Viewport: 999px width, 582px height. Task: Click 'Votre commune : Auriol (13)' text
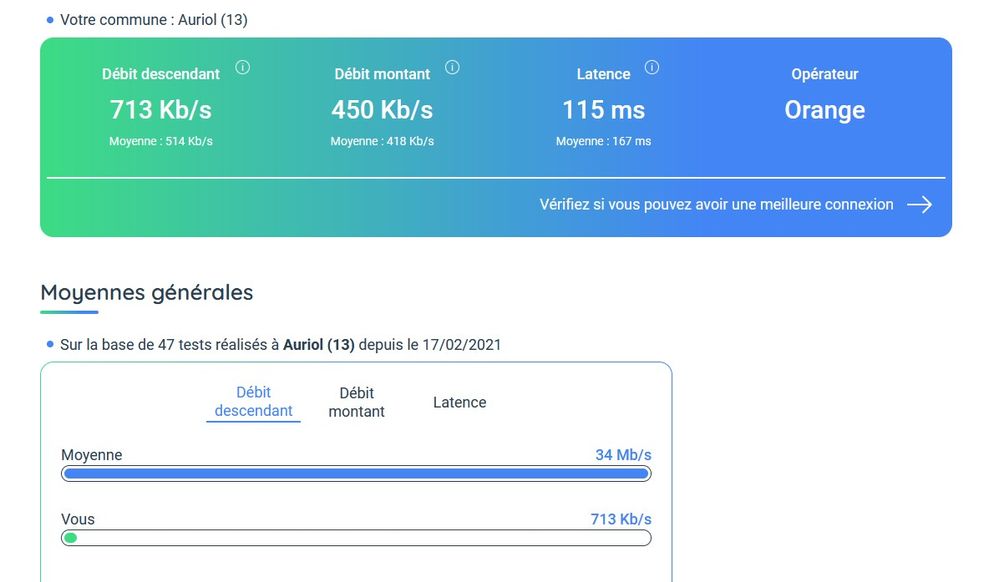point(154,20)
